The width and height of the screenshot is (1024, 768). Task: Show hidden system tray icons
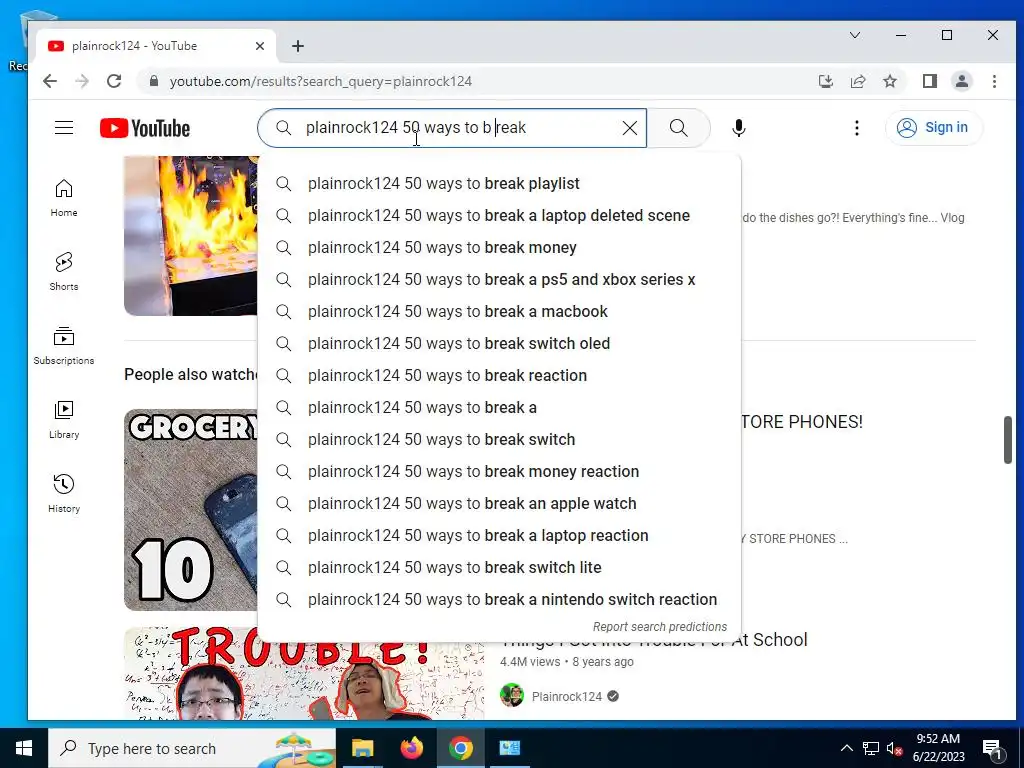pos(846,748)
